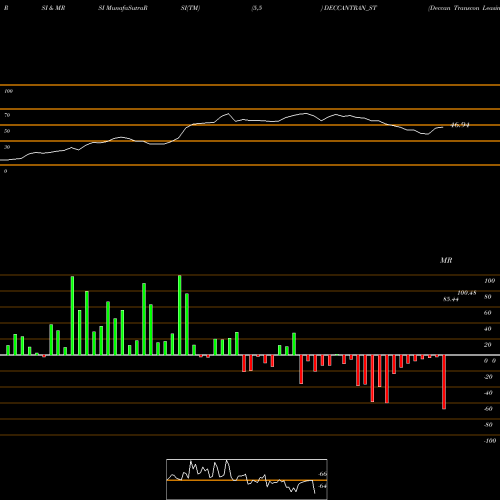Click the RSI value label 46.94
Image resolution: width=500 pixels, height=500 pixels.
[x=460, y=125]
